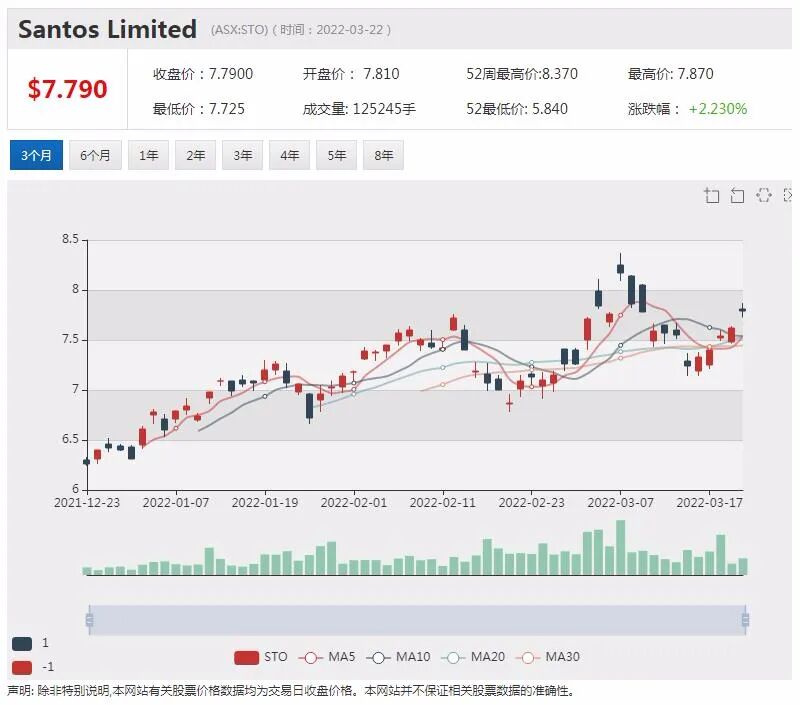Image resolution: width=800 pixels, height=705 pixels.
Task: Click the 8.5 price axis label
Action: click(70, 239)
